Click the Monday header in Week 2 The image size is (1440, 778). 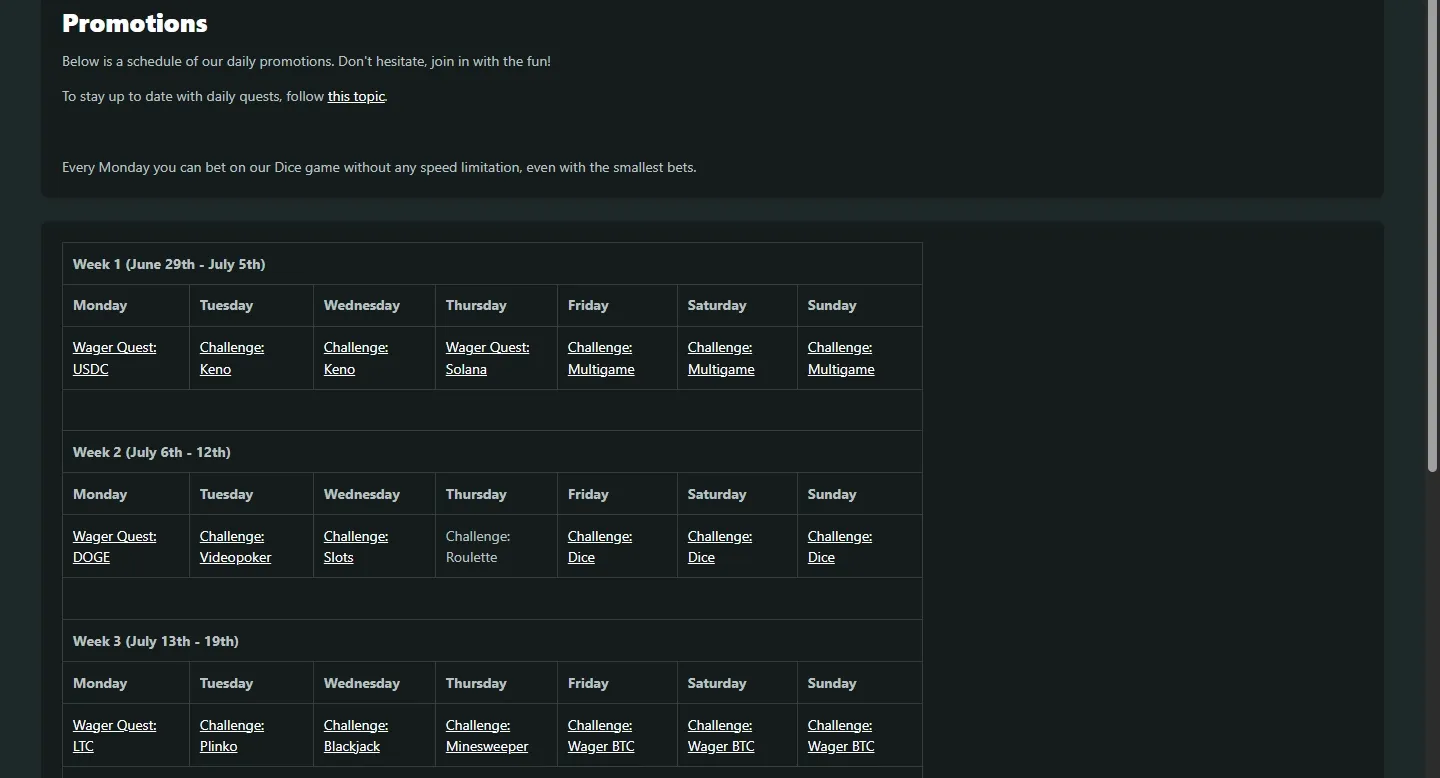100,494
